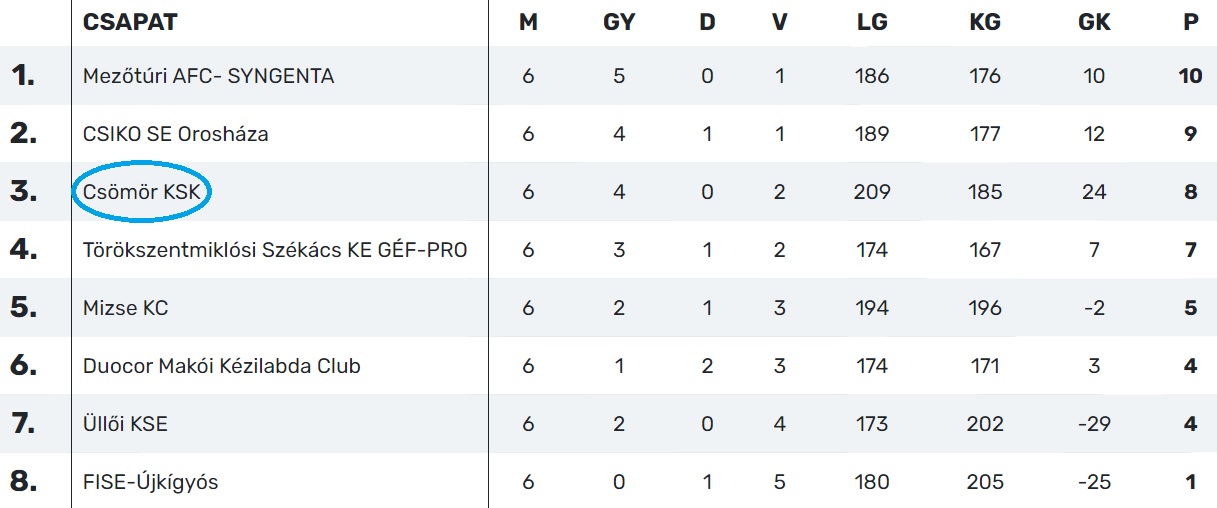Sort by the V losses header

click(x=780, y=22)
